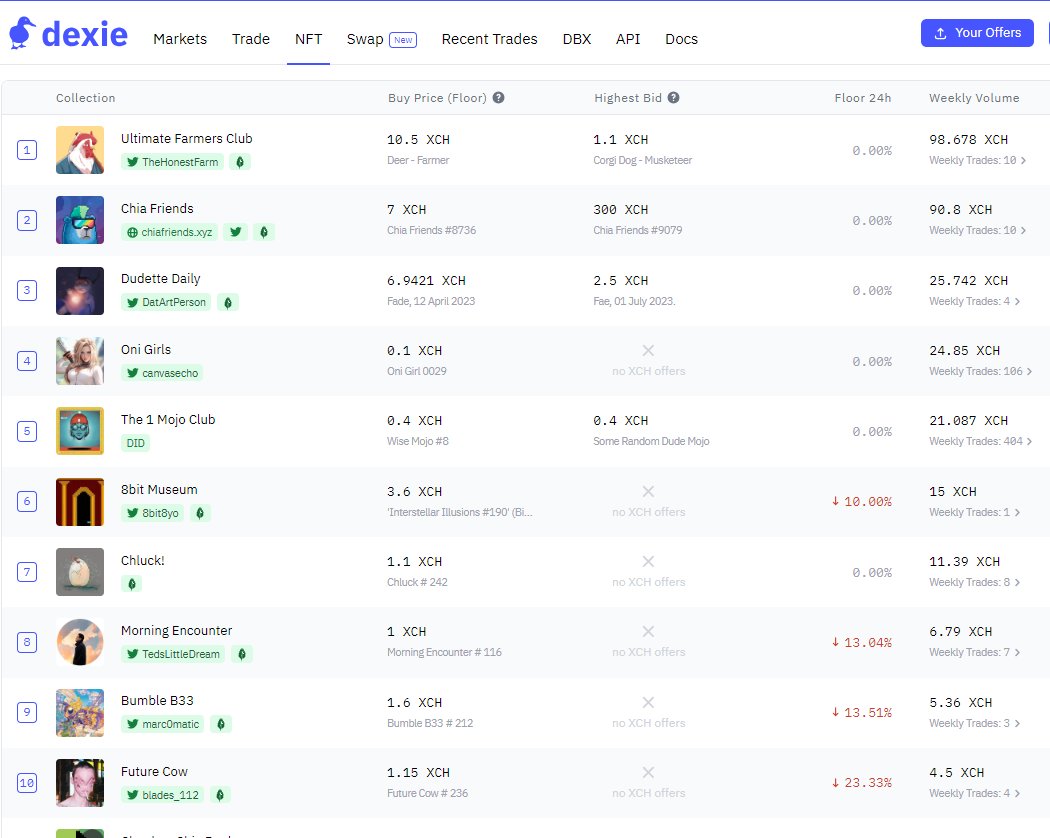Image resolution: width=1050 pixels, height=838 pixels.
Task: Open TheHonestFarm Twitter badge
Action: (x=172, y=161)
